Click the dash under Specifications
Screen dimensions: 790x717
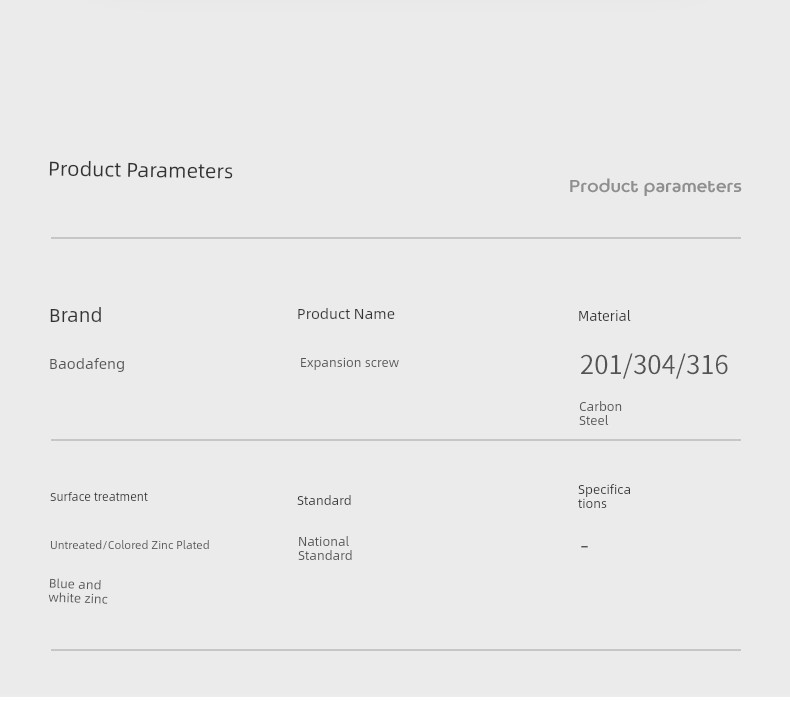pyautogui.click(x=584, y=546)
